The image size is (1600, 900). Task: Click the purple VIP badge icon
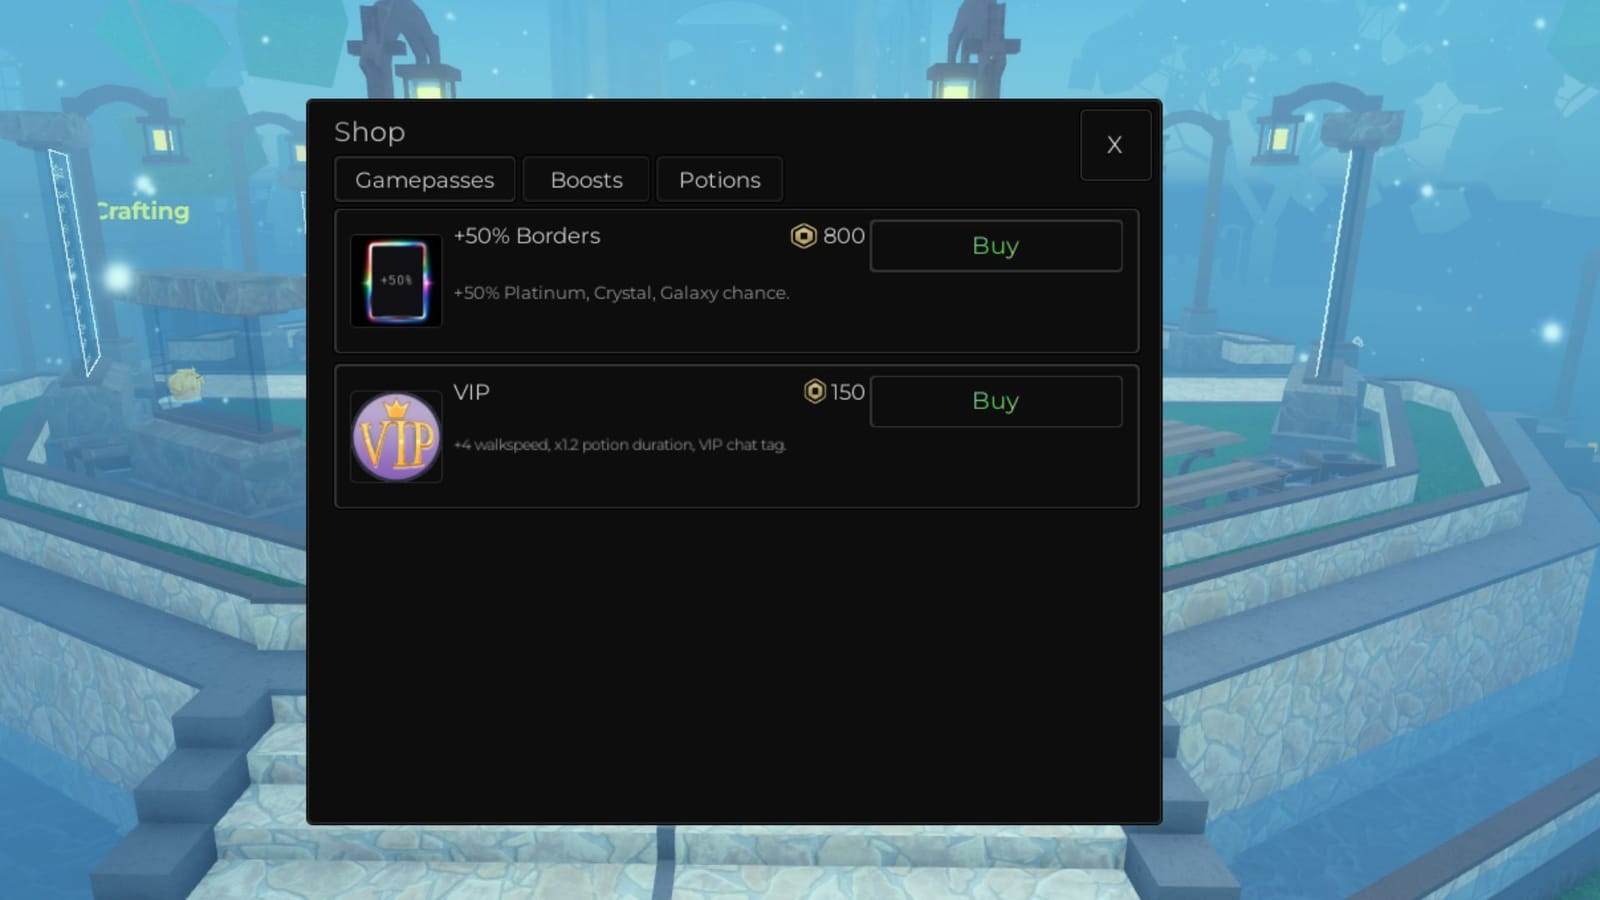(x=396, y=437)
